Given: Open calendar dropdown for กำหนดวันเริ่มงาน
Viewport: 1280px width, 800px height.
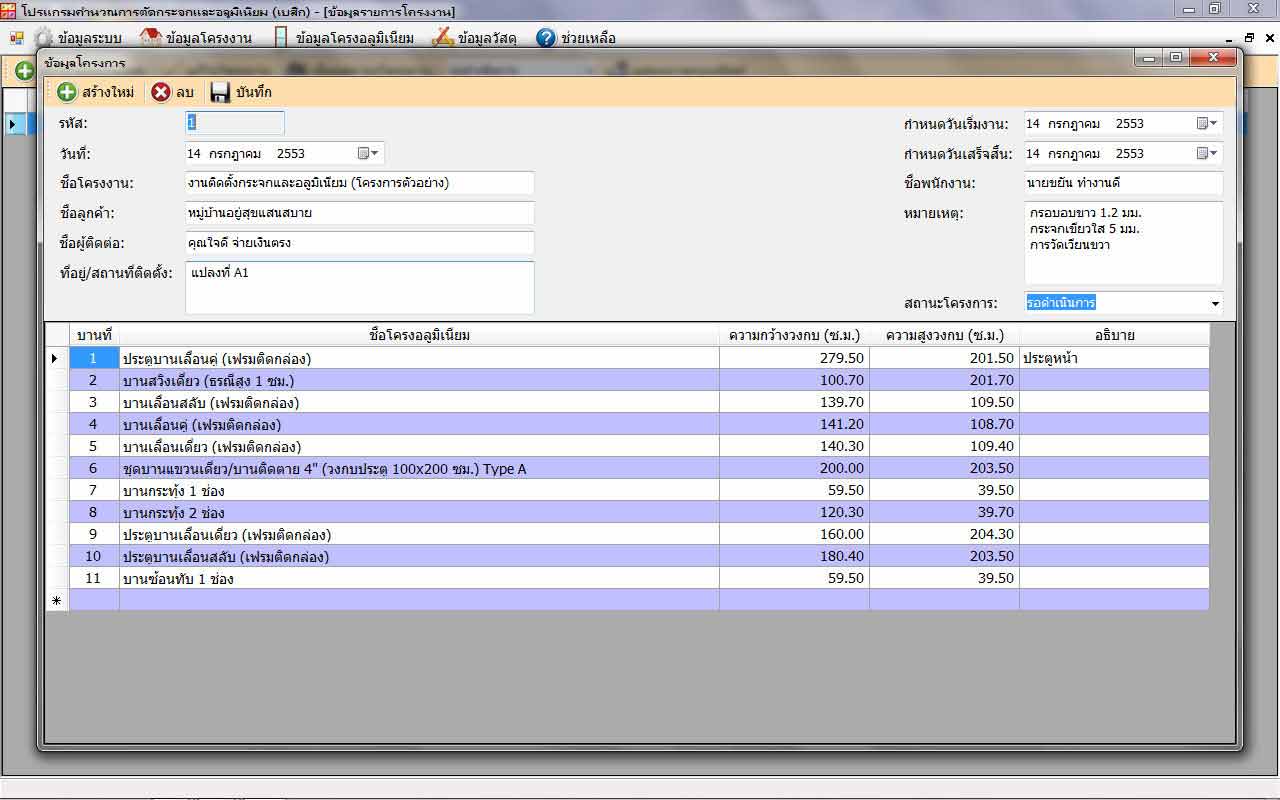Looking at the screenshot, I should click(1207, 123).
